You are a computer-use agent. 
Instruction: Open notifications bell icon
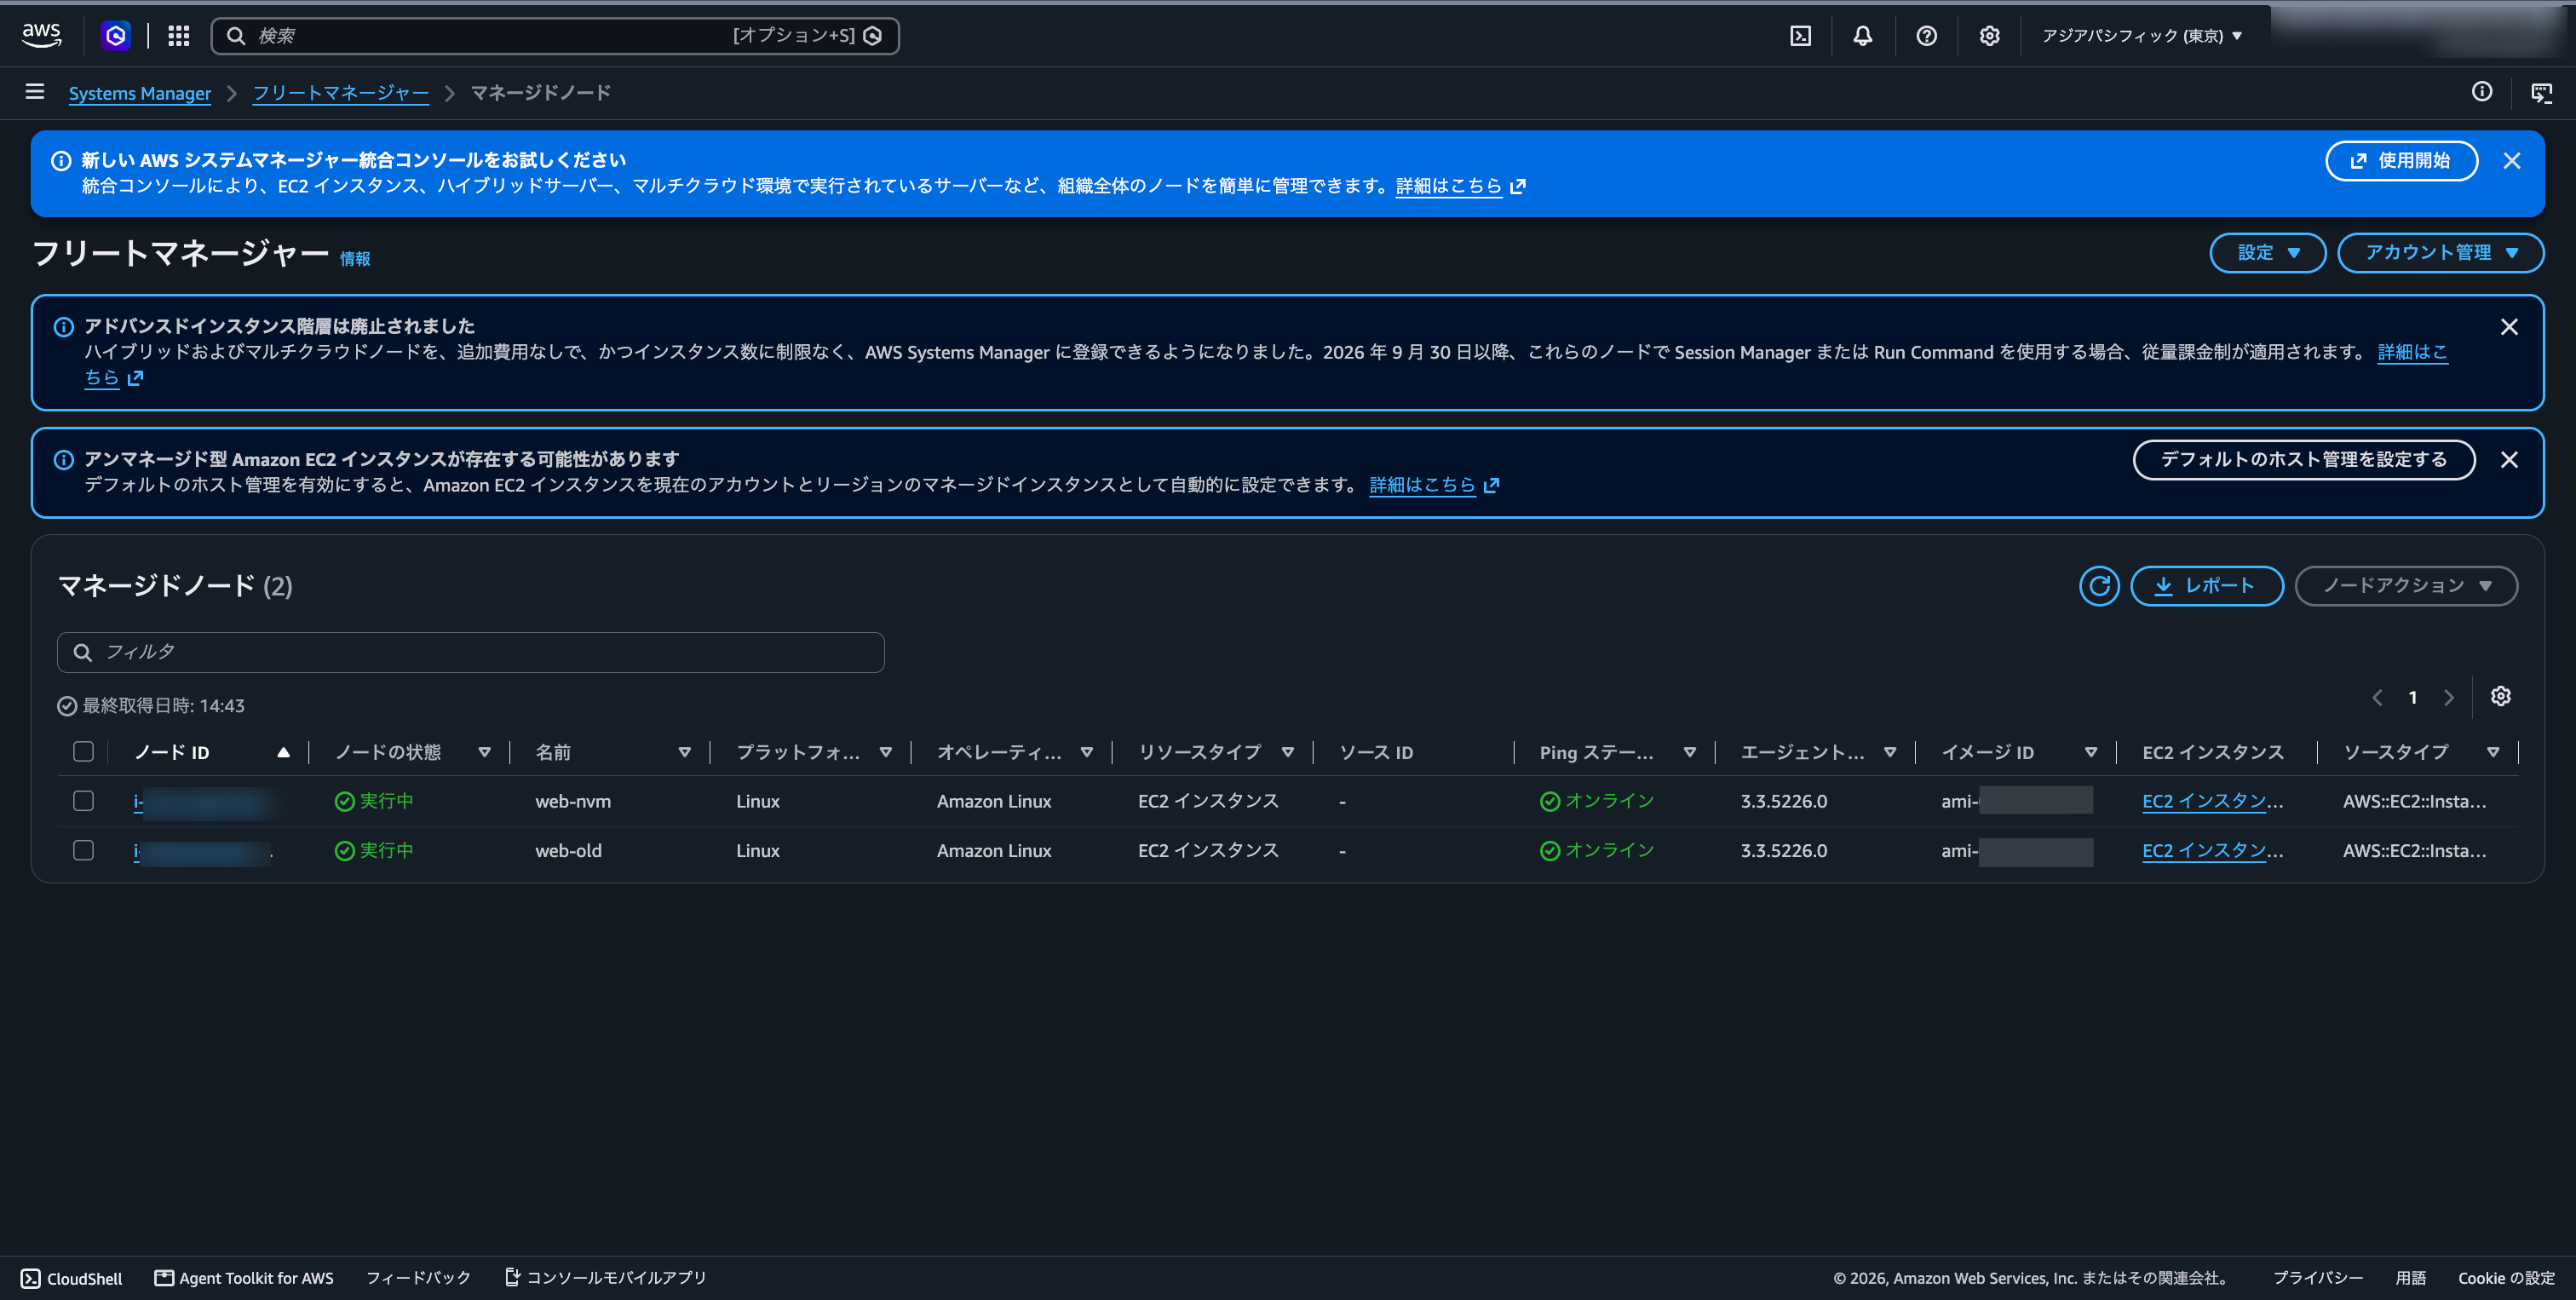[1862, 36]
